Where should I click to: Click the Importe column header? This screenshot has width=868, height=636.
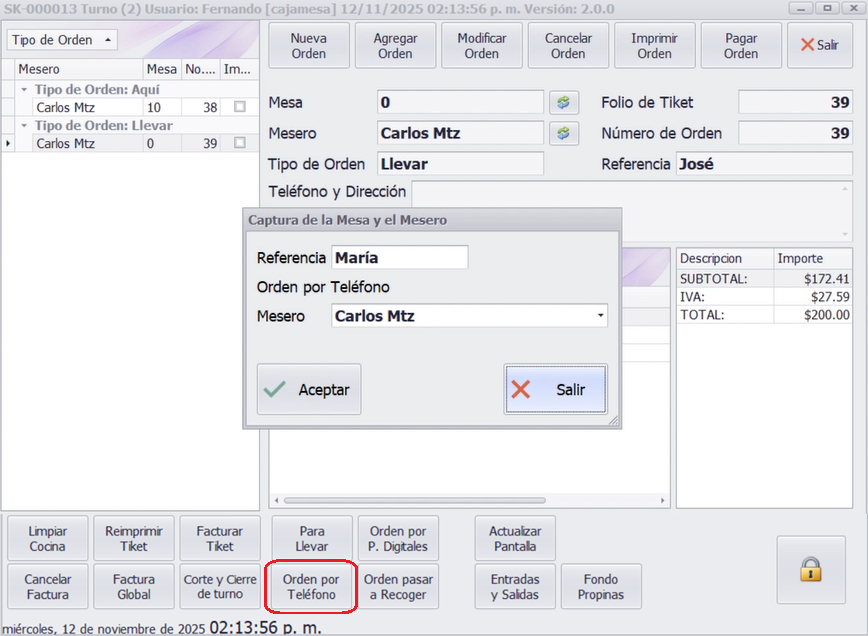[x=811, y=259]
